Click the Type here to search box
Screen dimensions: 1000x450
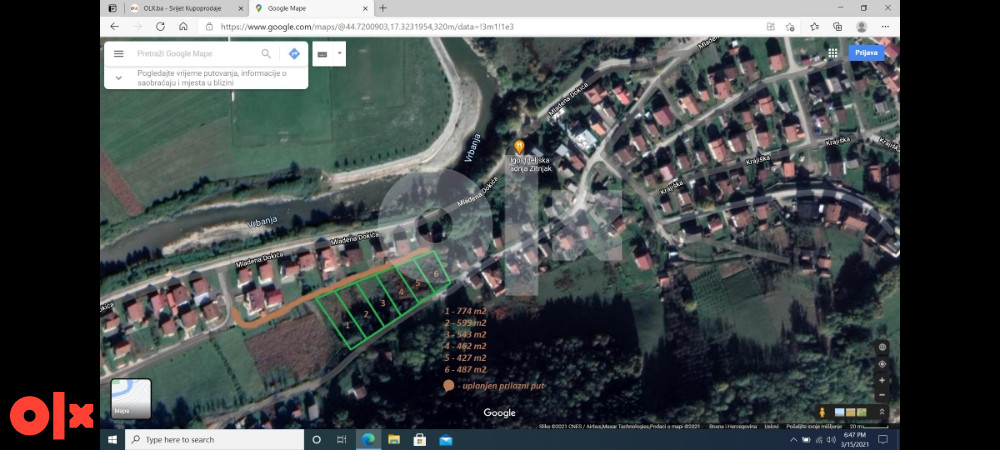coord(215,440)
